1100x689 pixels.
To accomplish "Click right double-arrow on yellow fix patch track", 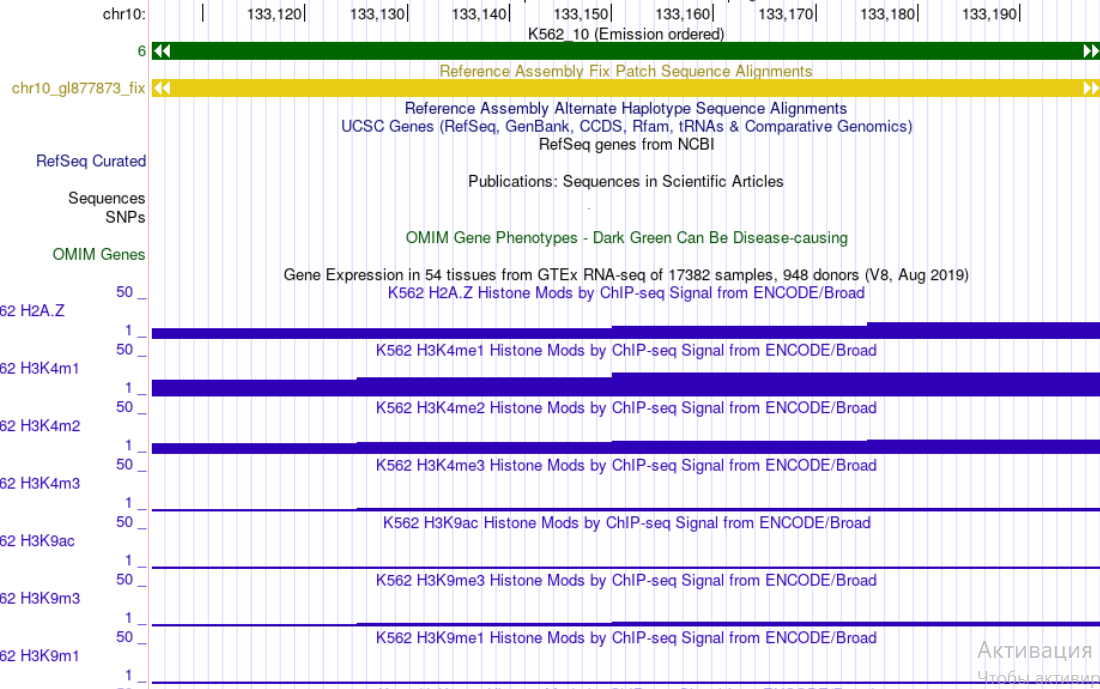I will tap(1091, 88).
